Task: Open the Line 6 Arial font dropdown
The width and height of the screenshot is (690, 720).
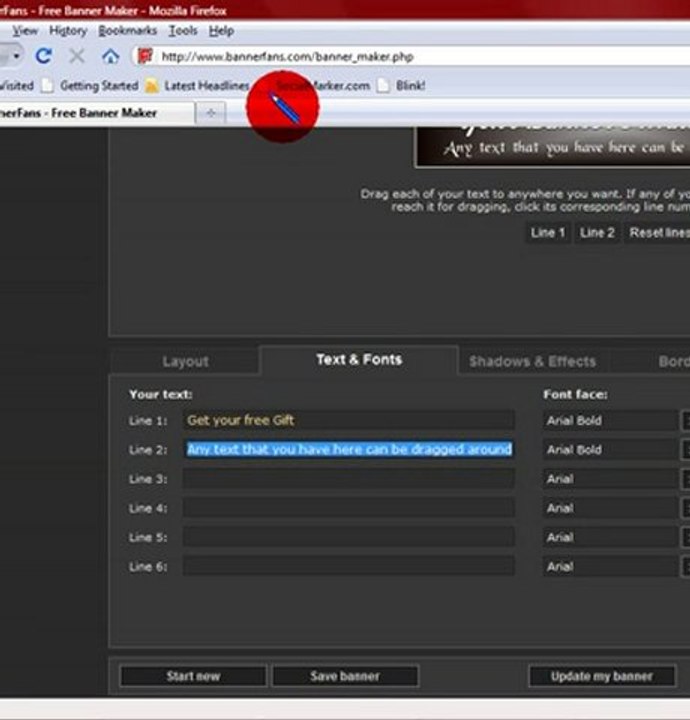Action: (616, 567)
